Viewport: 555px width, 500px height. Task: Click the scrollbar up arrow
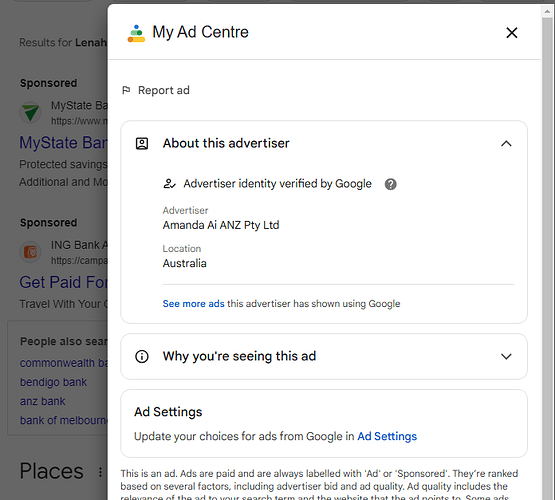coord(547,12)
